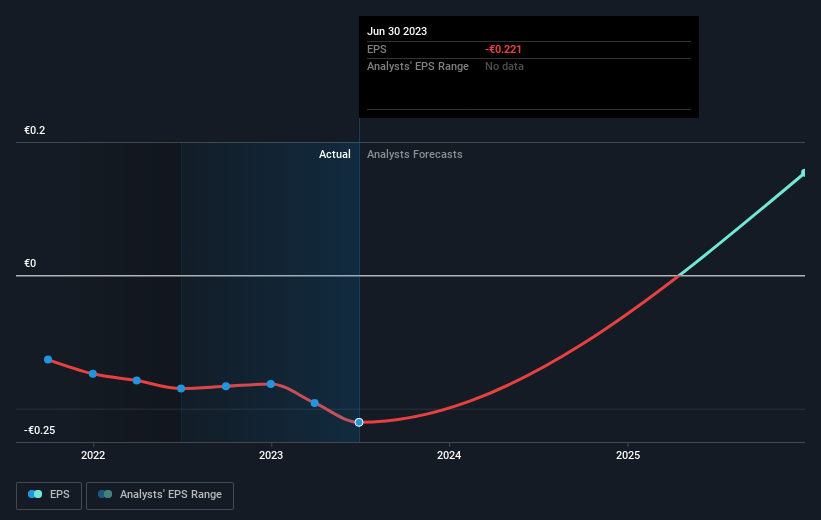The height and width of the screenshot is (520, 821).
Task: Click the EPS data point above the 2023 tick
Action: [271, 384]
